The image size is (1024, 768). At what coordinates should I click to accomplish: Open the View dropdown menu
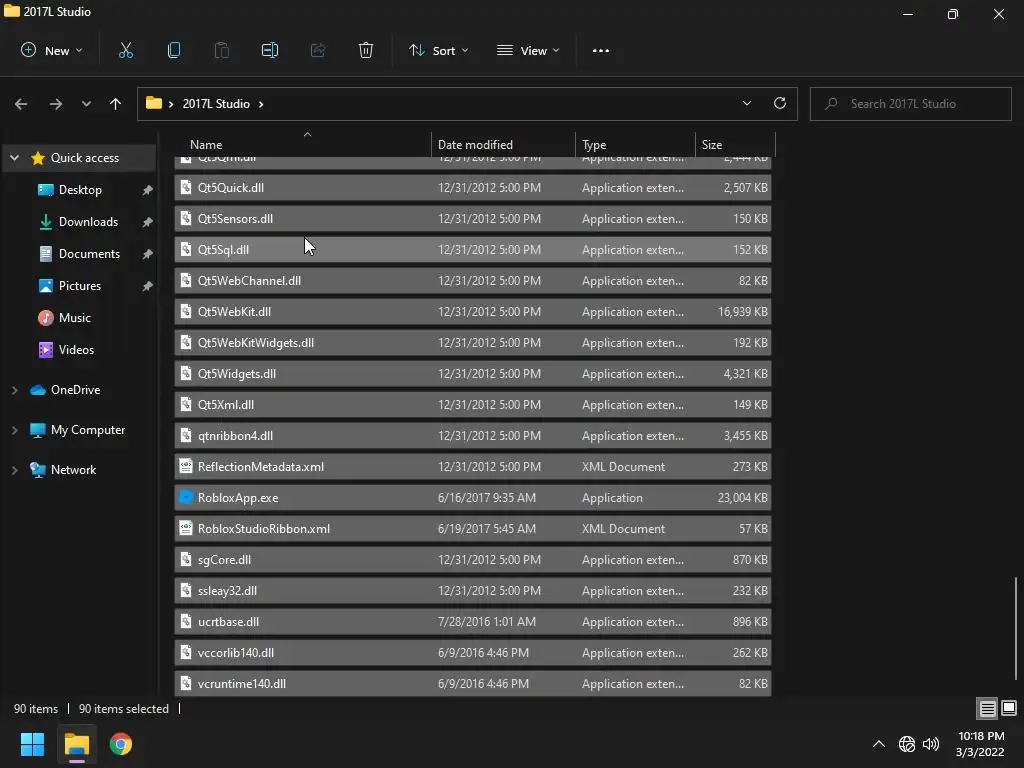[x=529, y=50]
